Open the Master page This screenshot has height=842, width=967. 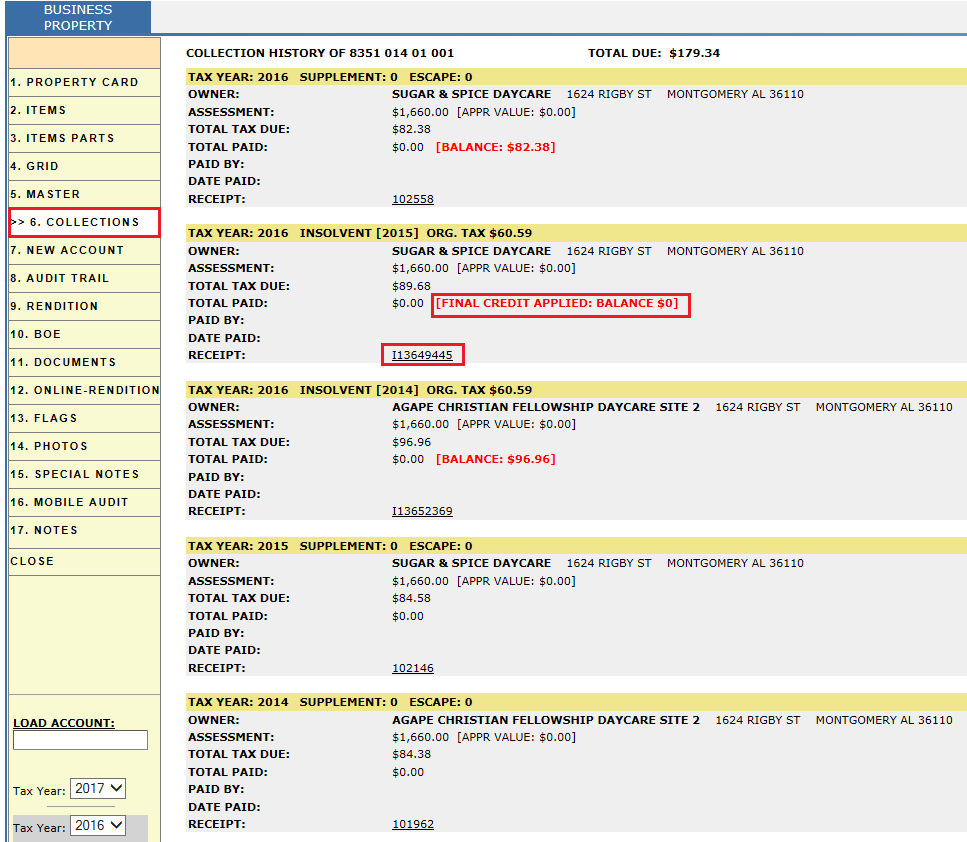pos(84,194)
